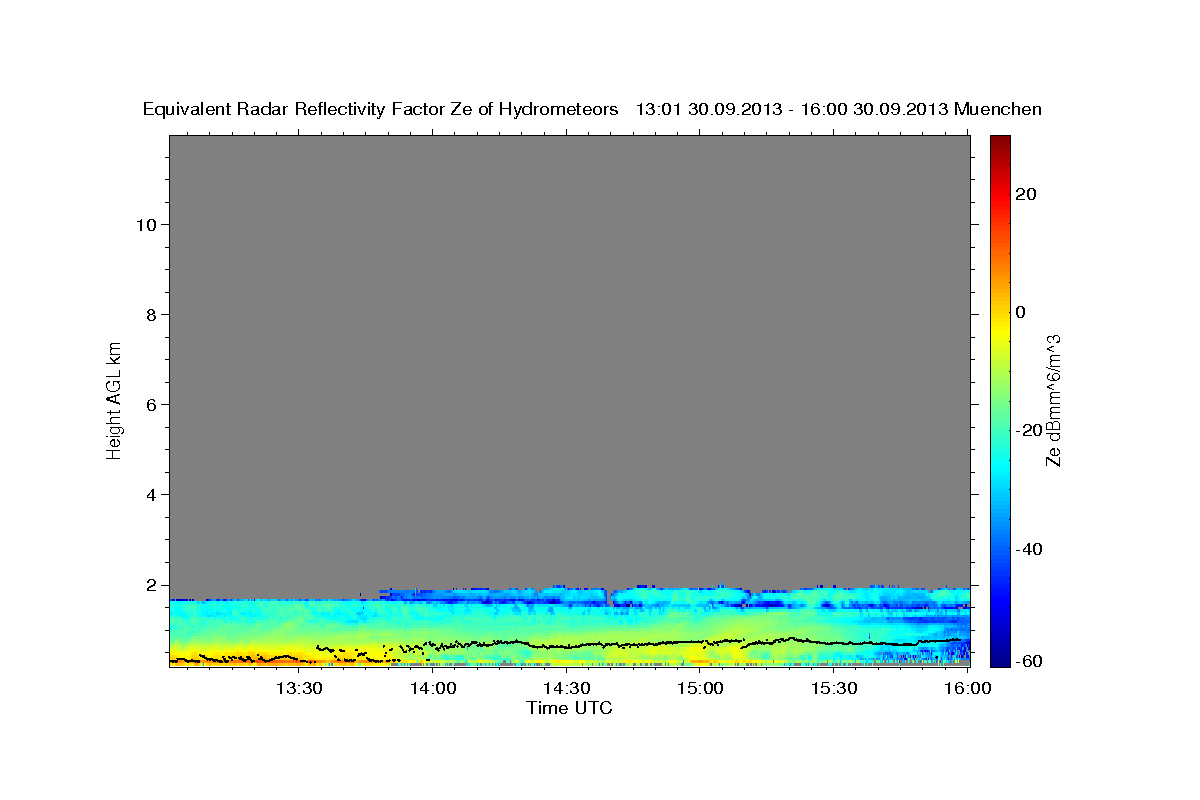
Task: Click the '15:30' time tick label
Action: [x=835, y=688]
